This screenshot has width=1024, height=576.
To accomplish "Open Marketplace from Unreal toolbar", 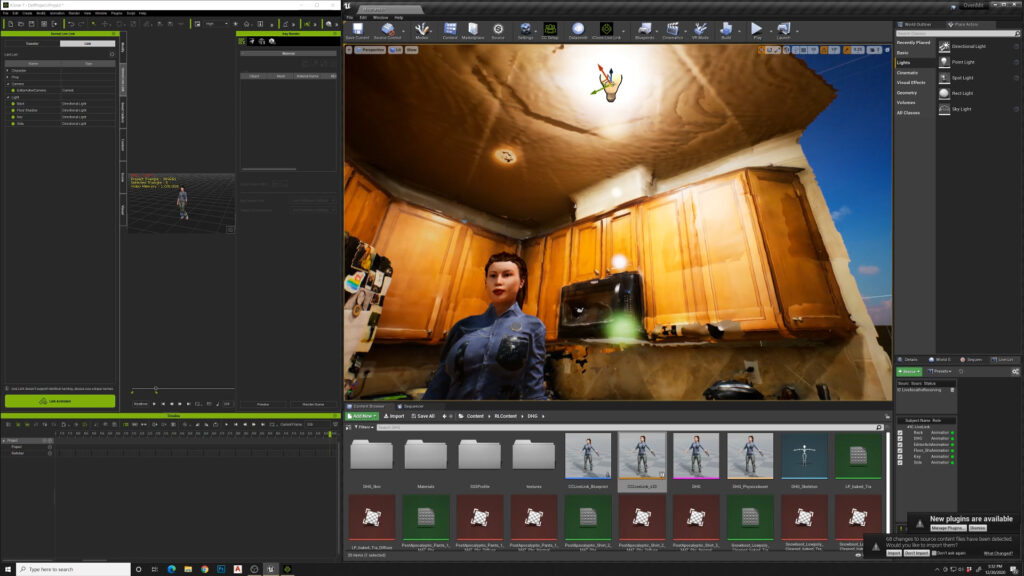I will [473, 31].
